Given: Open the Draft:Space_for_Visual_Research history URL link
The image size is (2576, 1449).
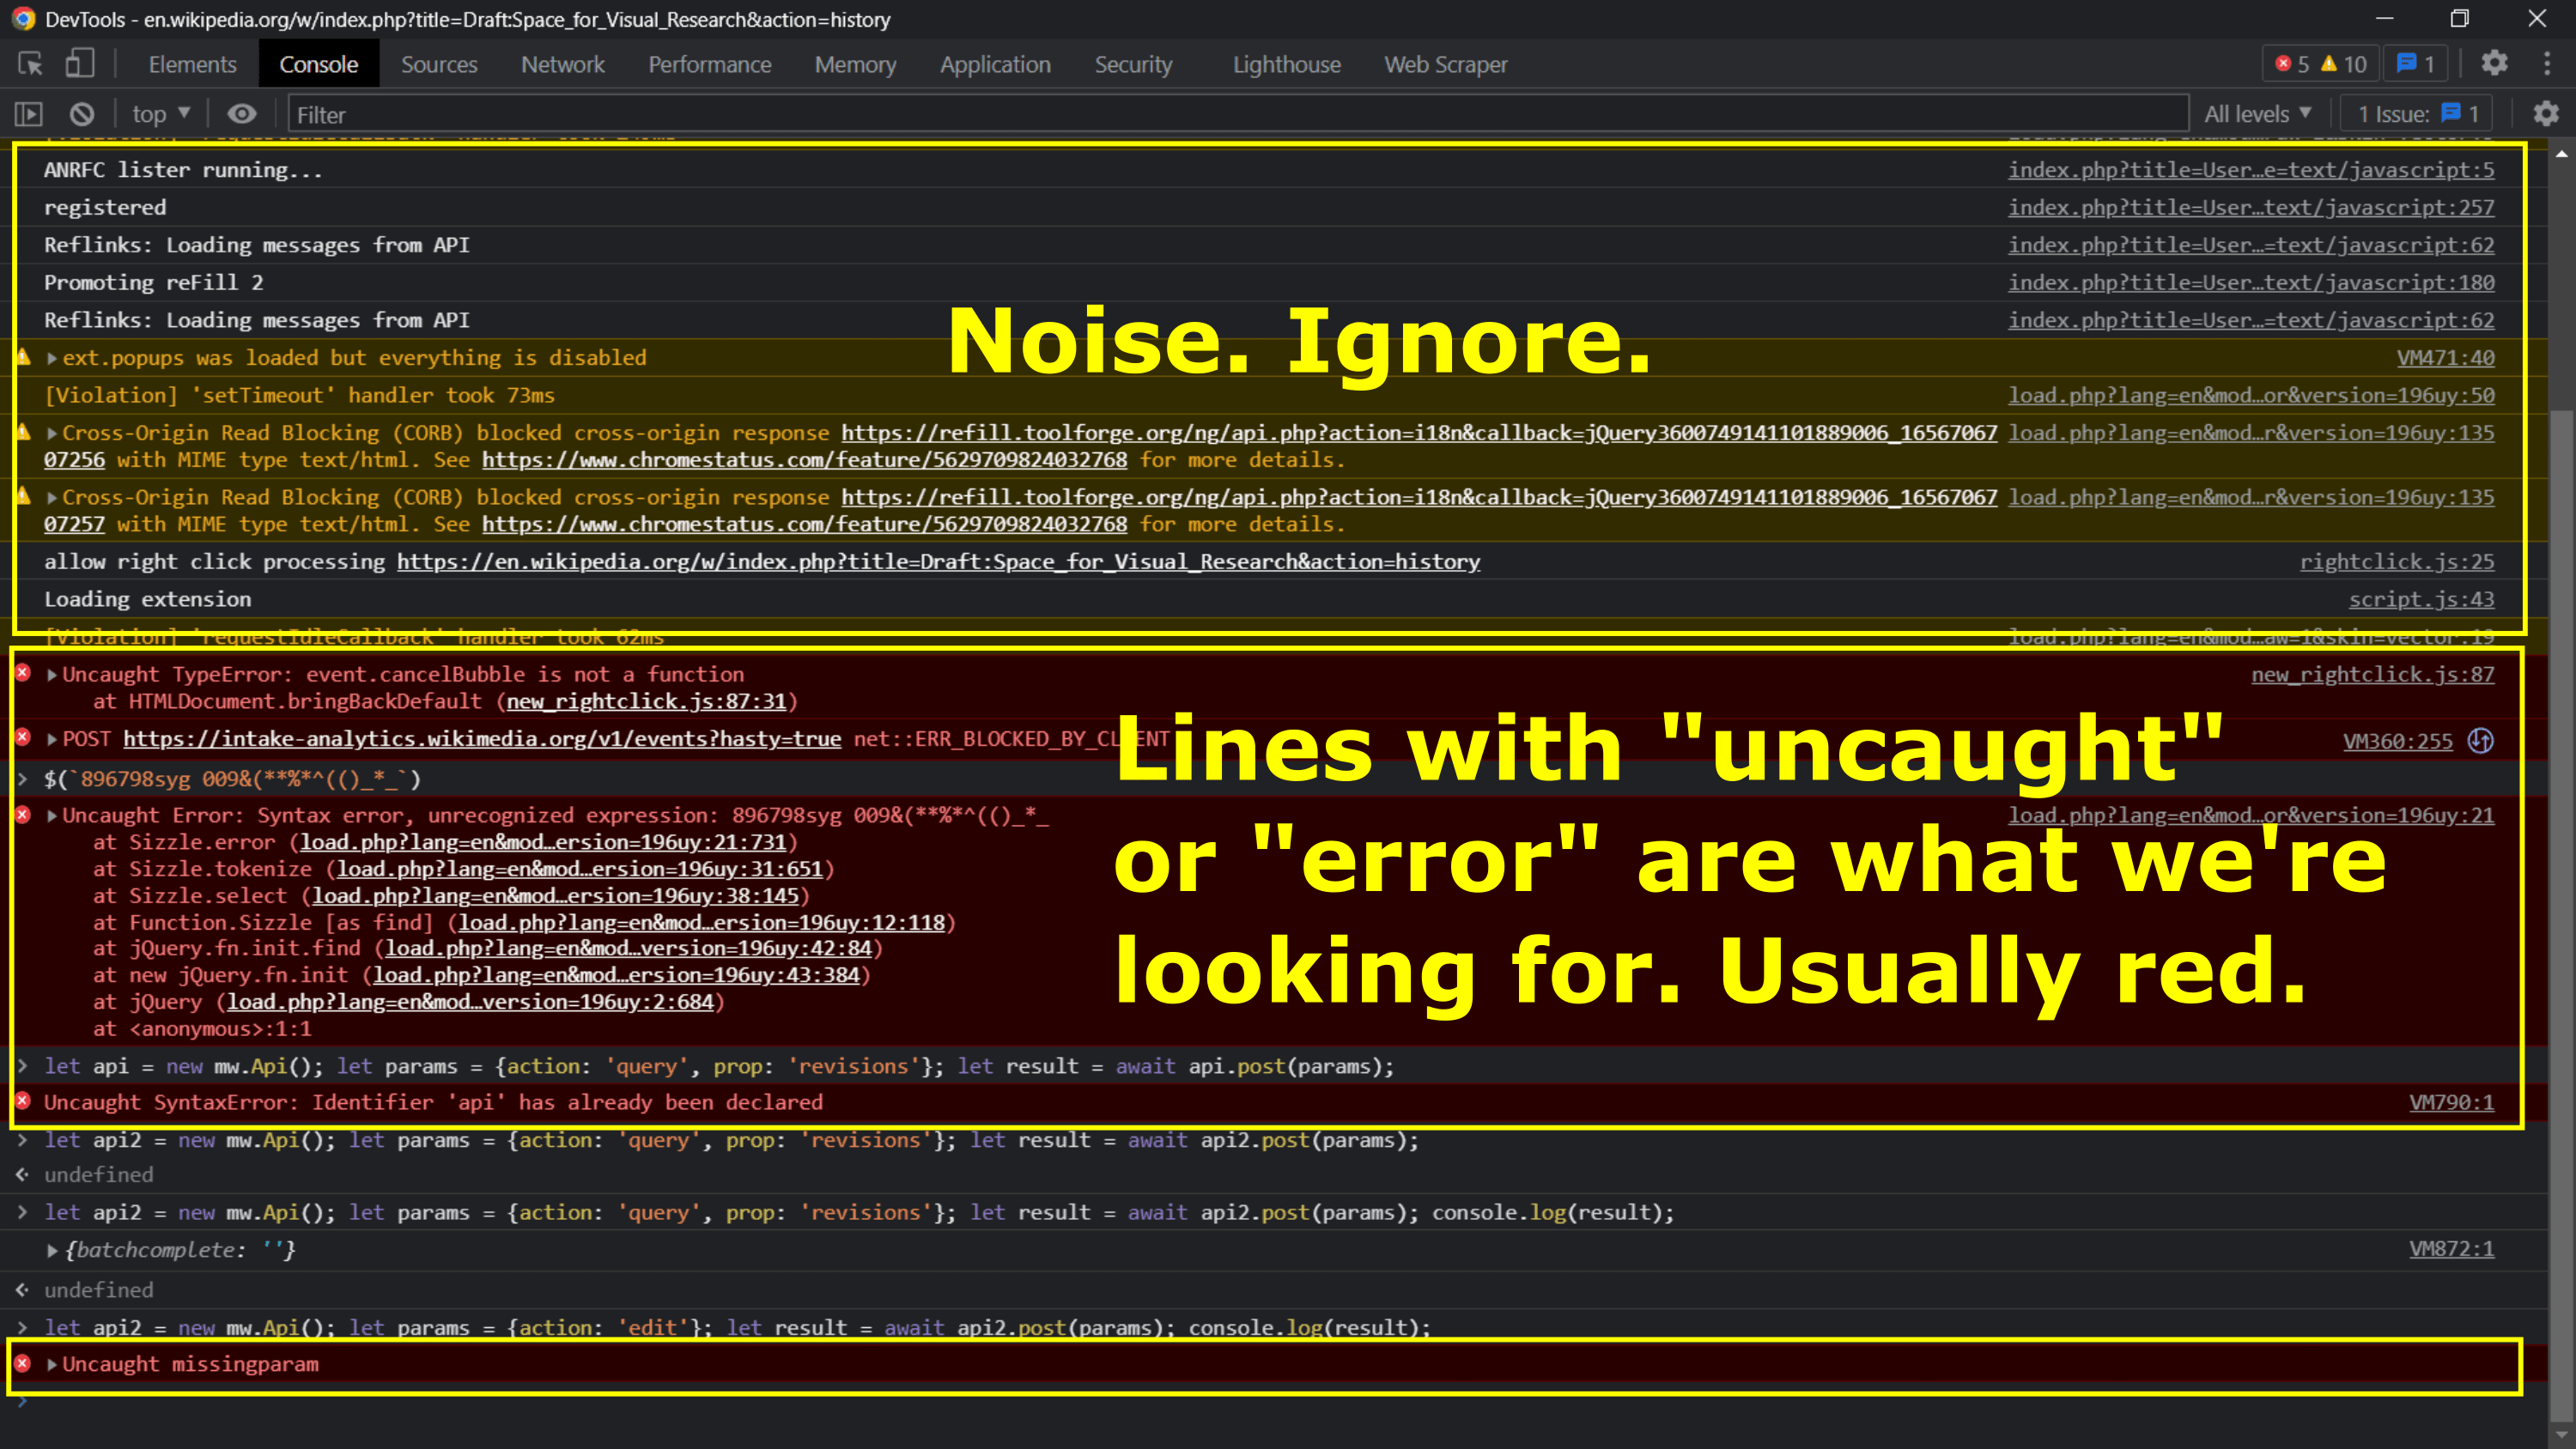Looking at the screenshot, I should tap(938, 562).
